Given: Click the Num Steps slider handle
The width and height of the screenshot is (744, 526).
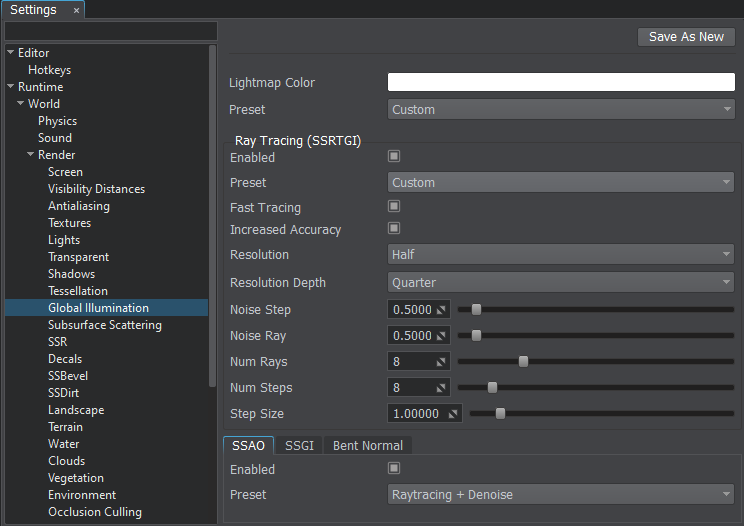Looking at the screenshot, I should tap(493, 388).
